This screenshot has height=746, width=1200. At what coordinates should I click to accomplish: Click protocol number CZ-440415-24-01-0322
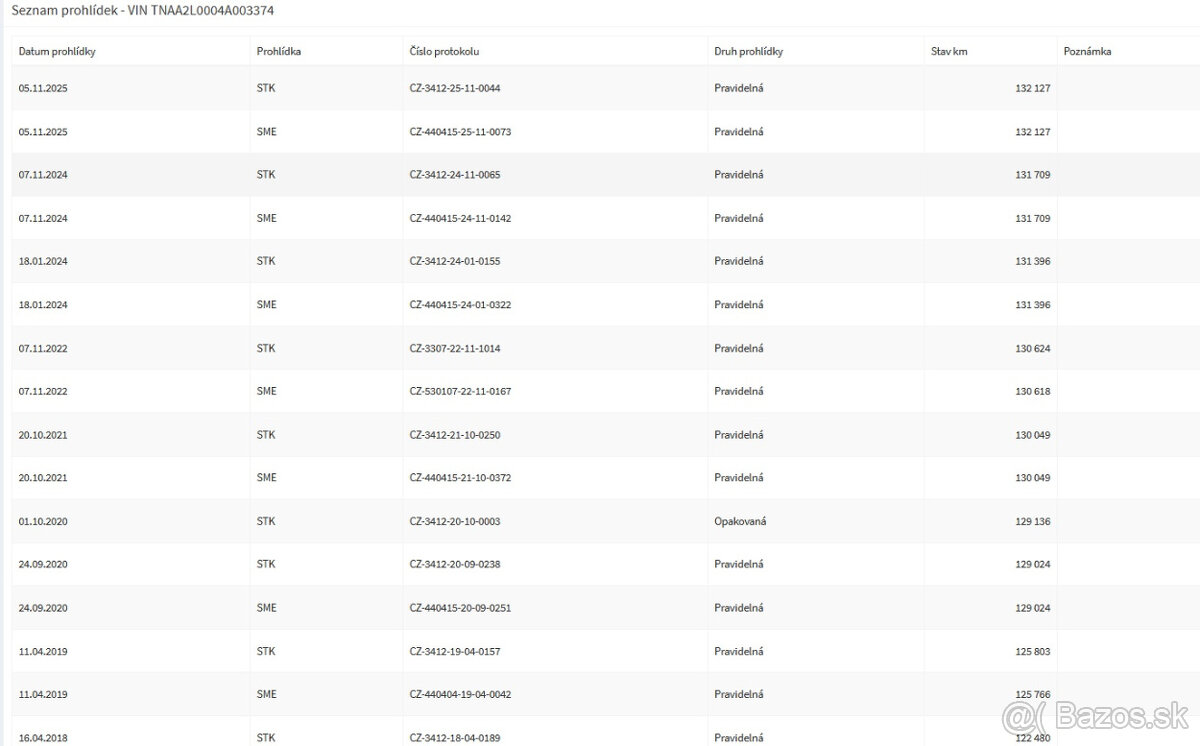click(x=460, y=305)
